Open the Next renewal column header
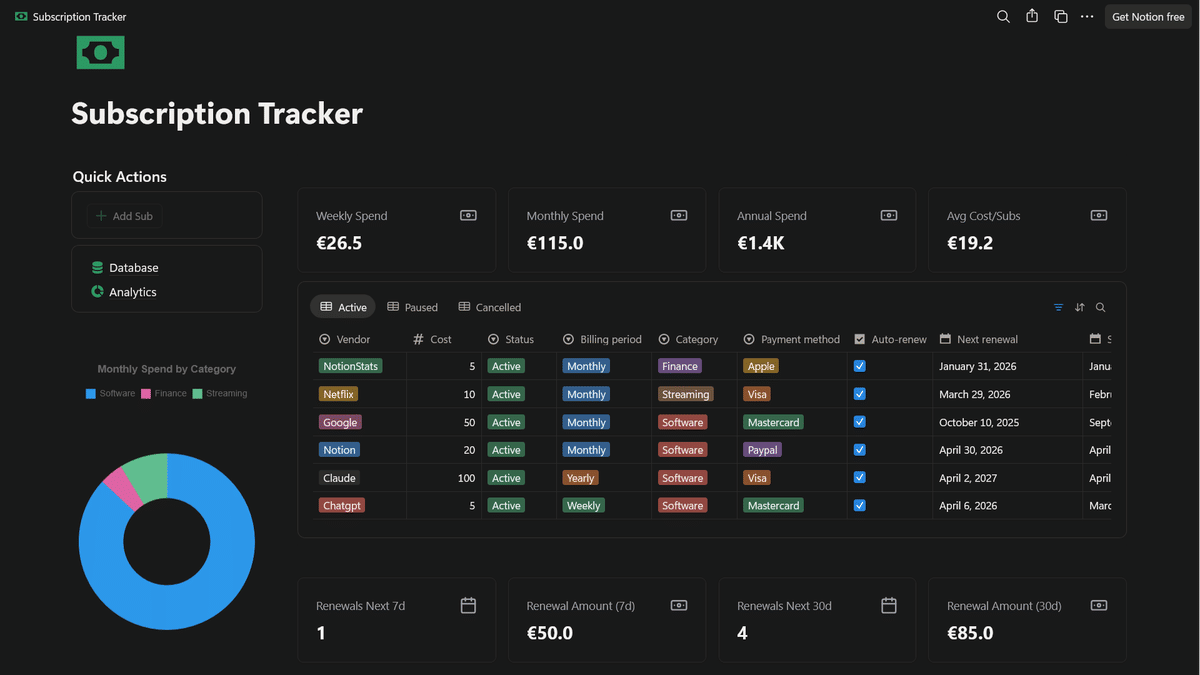The image size is (1200, 675). (1008, 339)
